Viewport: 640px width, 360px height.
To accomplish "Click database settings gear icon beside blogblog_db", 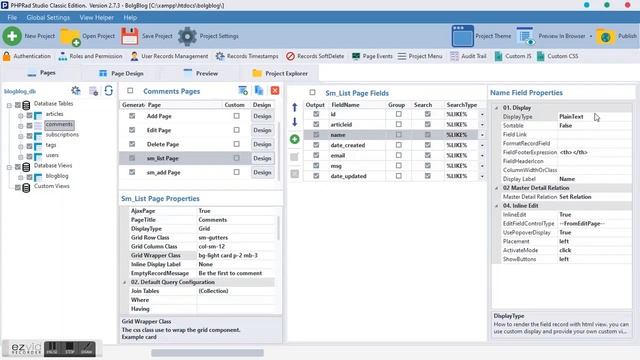I will pos(76,91).
